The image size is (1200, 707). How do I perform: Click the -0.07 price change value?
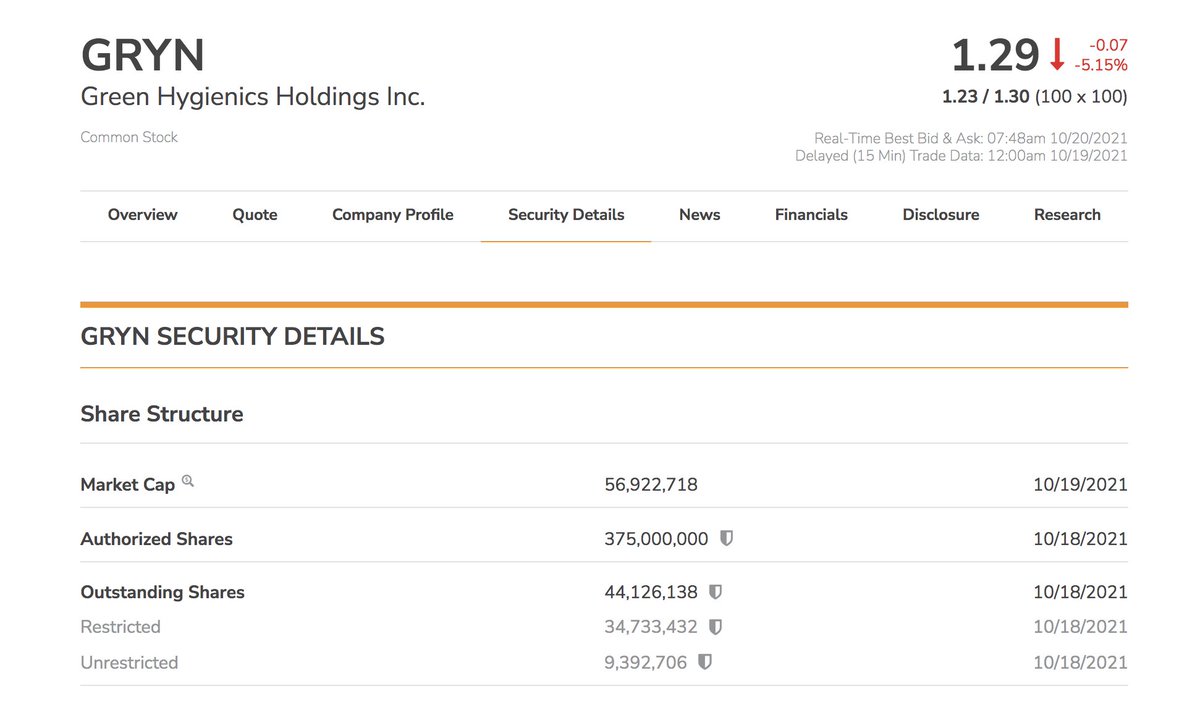[x=1108, y=45]
